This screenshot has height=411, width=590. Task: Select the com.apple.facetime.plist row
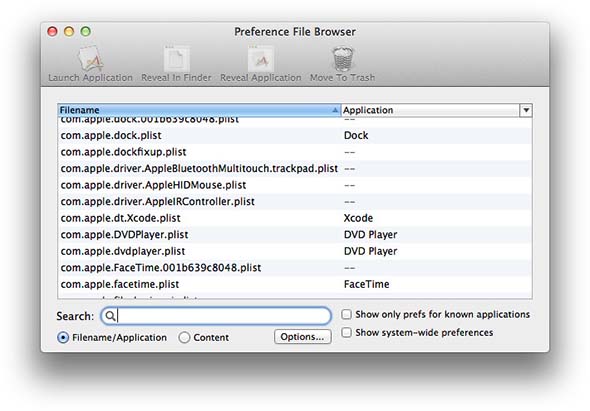click(295, 285)
